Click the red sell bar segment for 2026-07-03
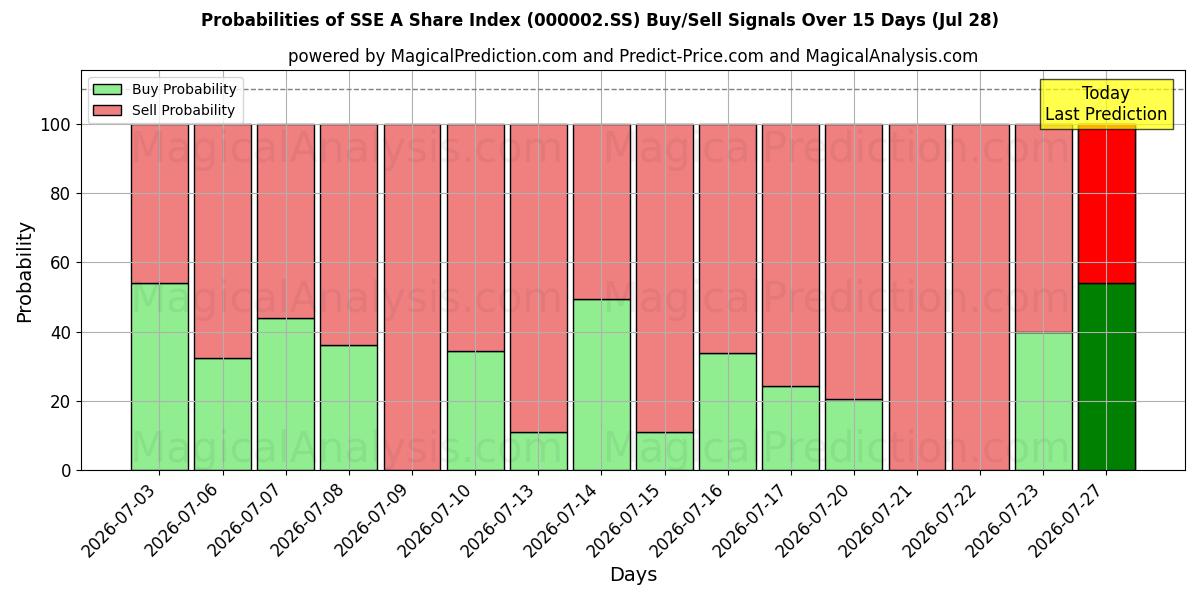Screen dimensions: 1200x600 click(160, 204)
